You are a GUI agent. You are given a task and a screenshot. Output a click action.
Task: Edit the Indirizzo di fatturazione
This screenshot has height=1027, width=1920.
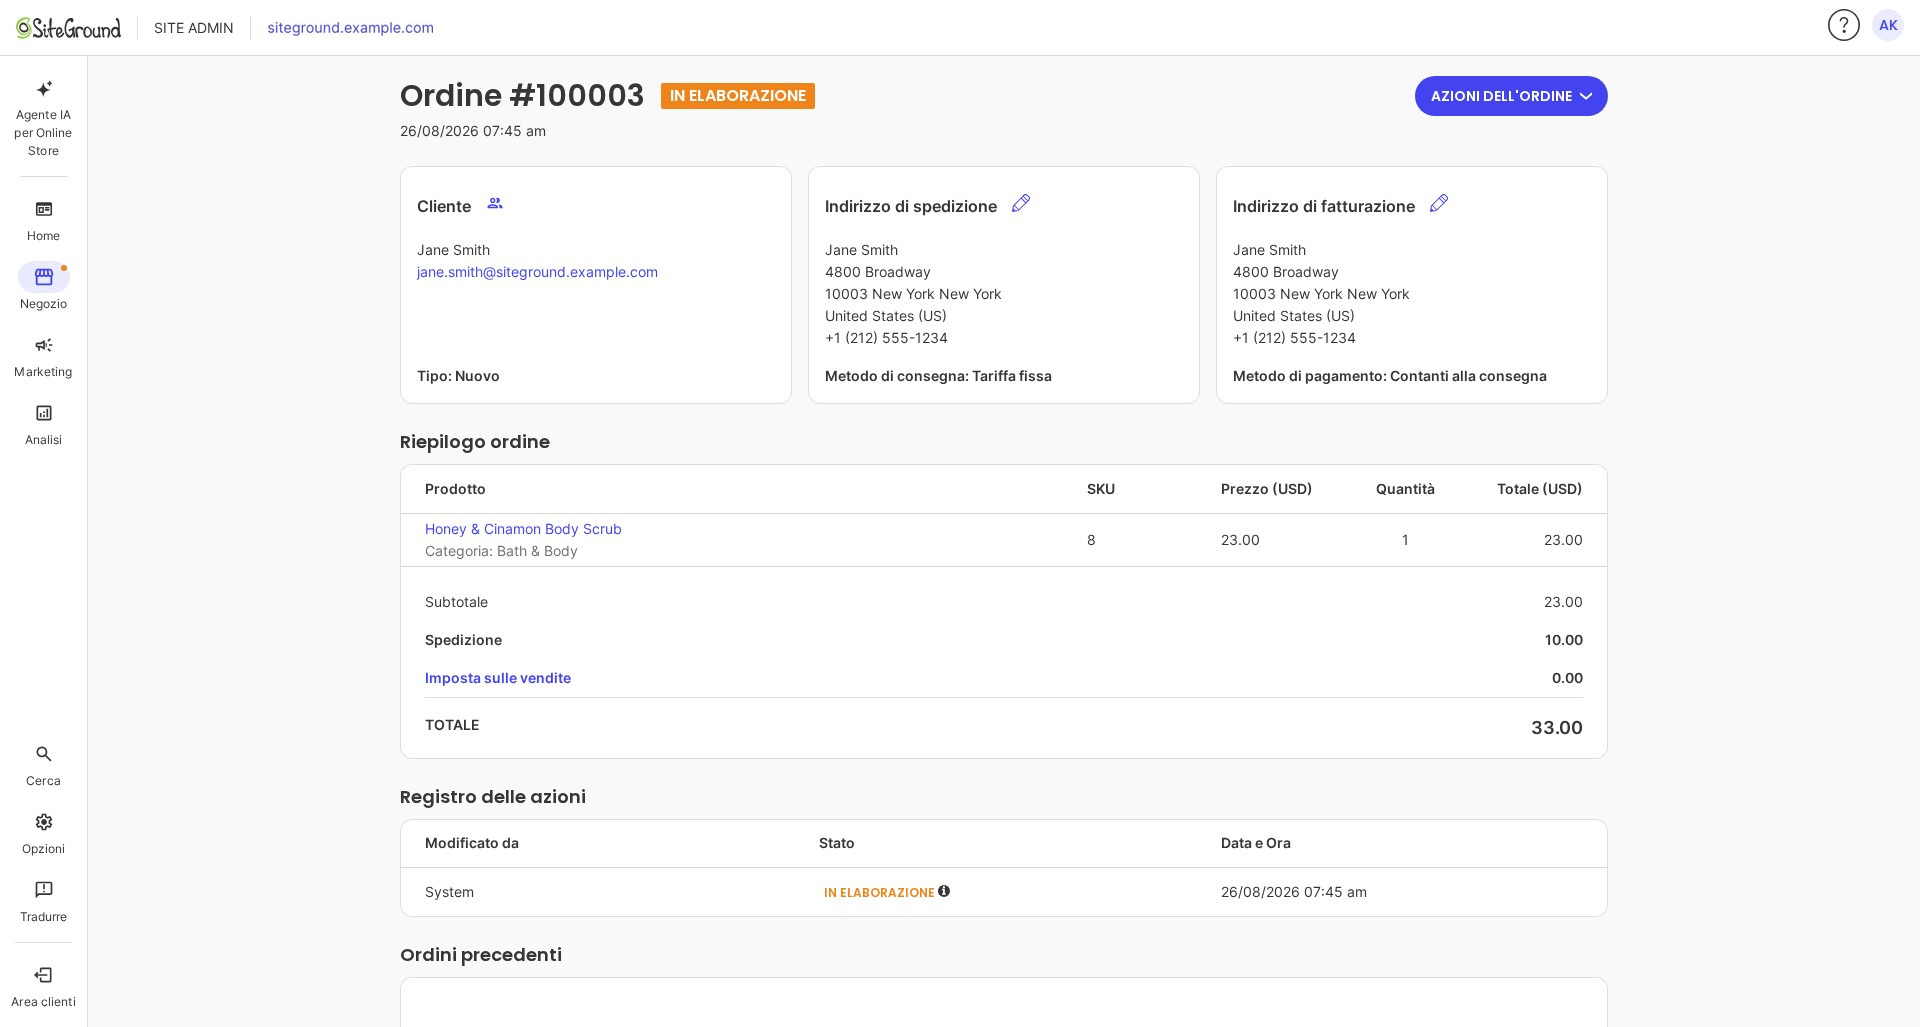tap(1438, 203)
